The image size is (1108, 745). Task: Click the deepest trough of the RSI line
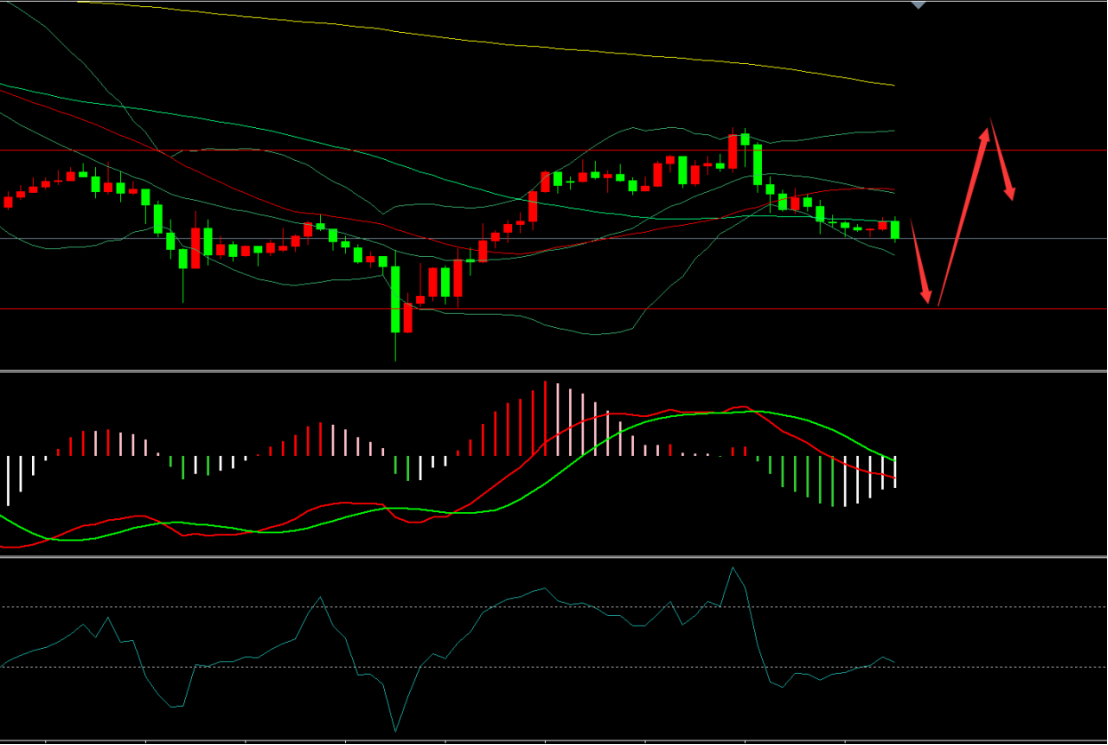coord(395,730)
